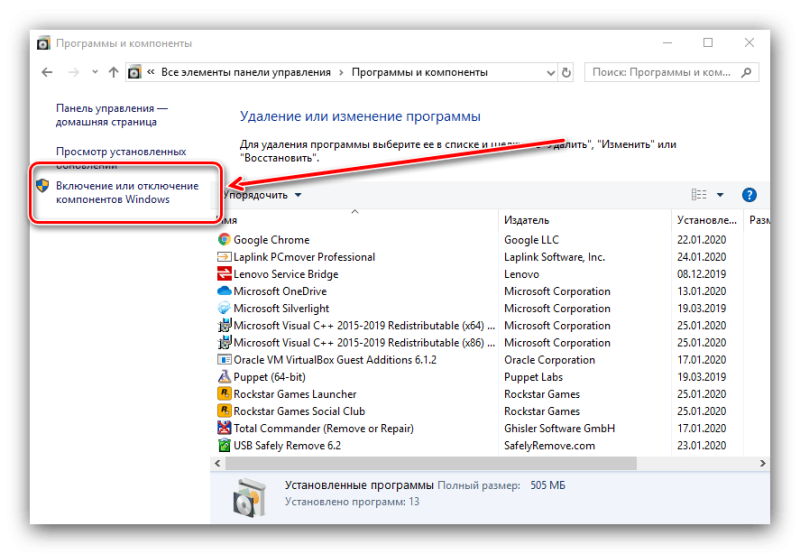Click the refresh button next to address bar
Image resolution: width=800 pixels, height=554 pixels.
click(566, 72)
